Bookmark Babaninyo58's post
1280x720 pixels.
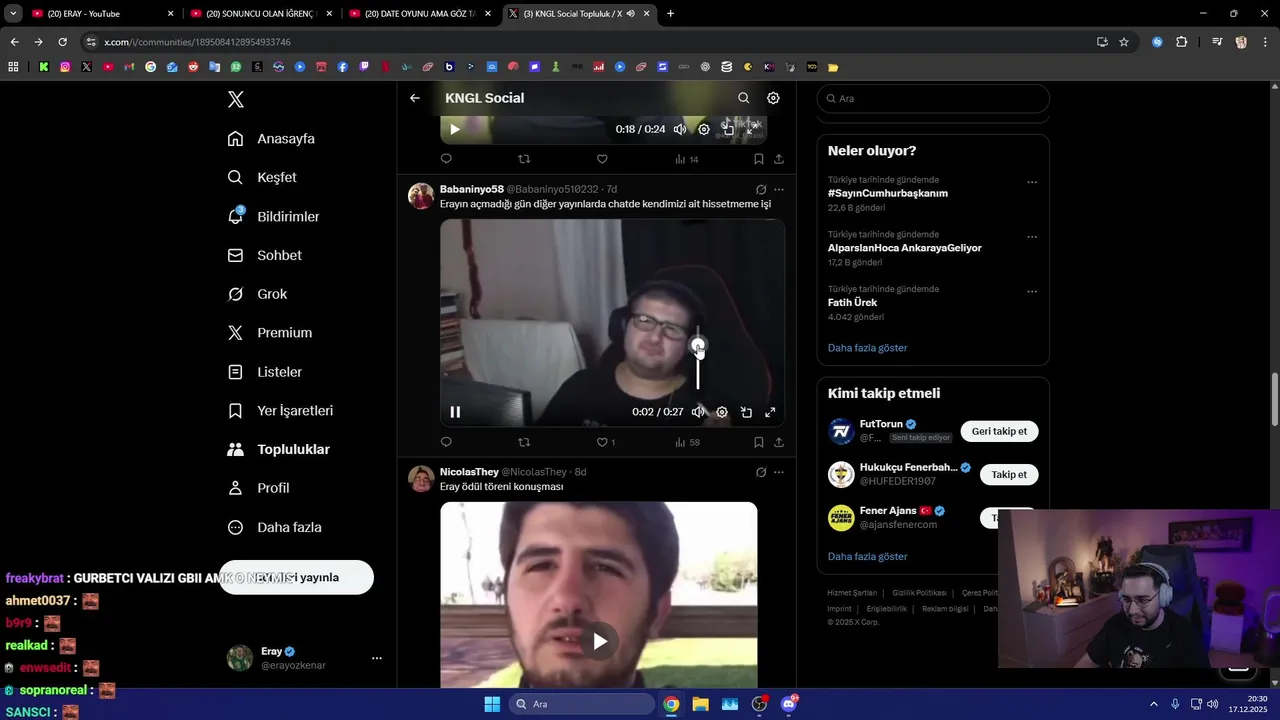click(759, 442)
